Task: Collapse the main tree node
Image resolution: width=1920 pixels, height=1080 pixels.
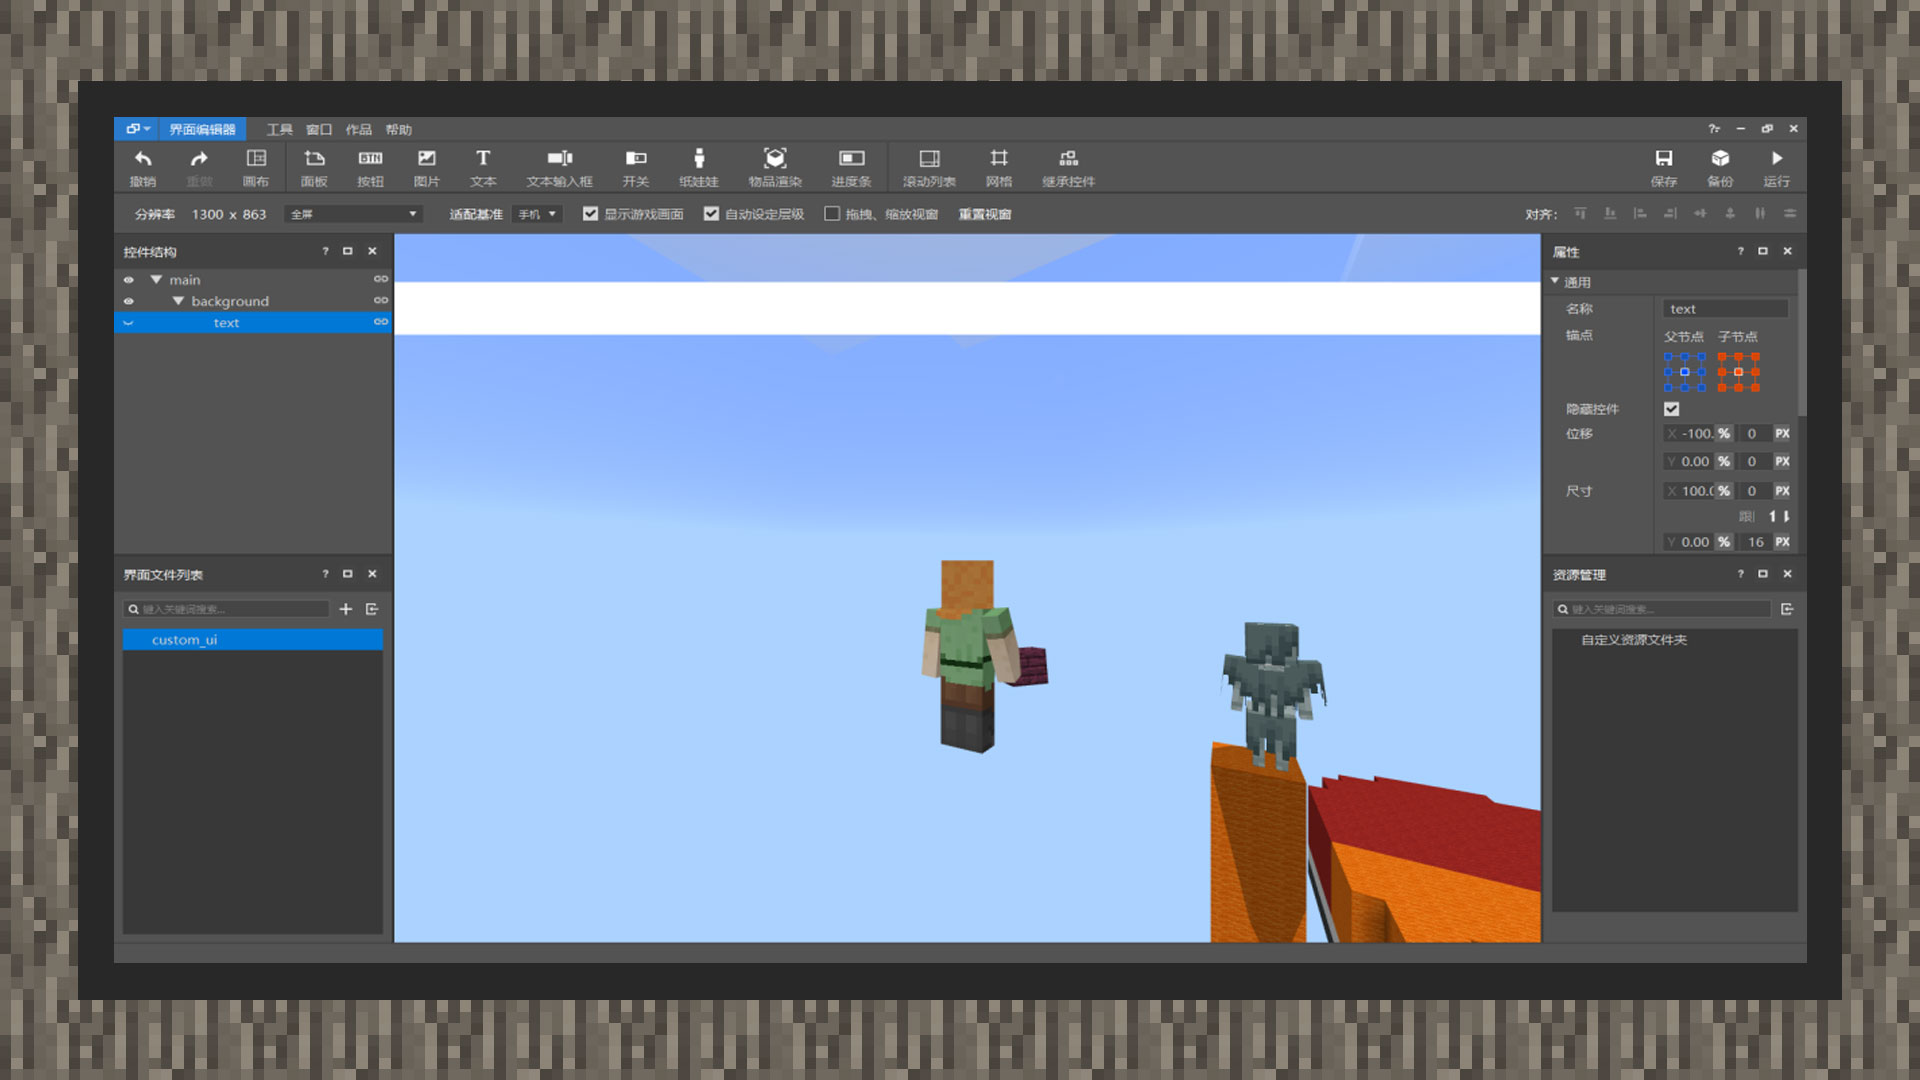Action: point(156,280)
